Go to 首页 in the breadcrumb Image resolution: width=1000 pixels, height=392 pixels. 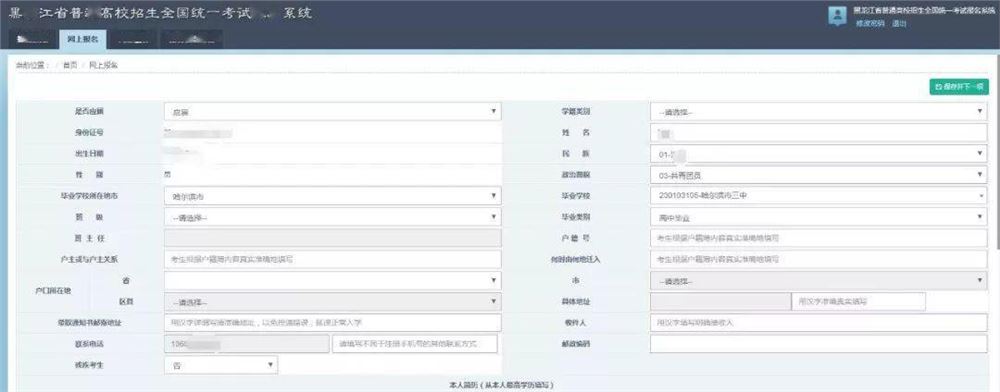(x=70, y=66)
